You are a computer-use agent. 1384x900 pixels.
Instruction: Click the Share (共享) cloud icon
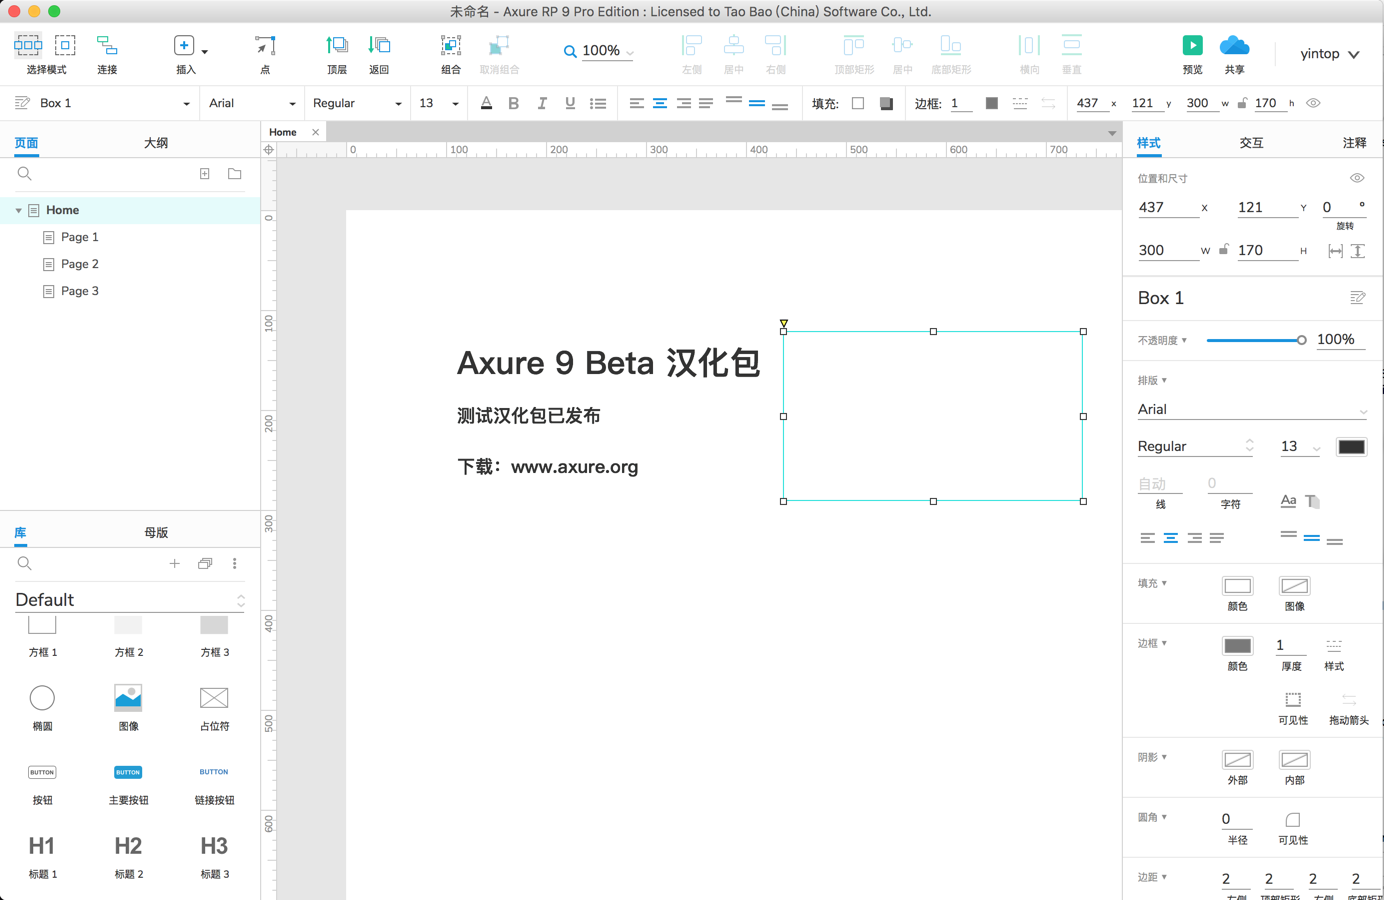pos(1234,46)
